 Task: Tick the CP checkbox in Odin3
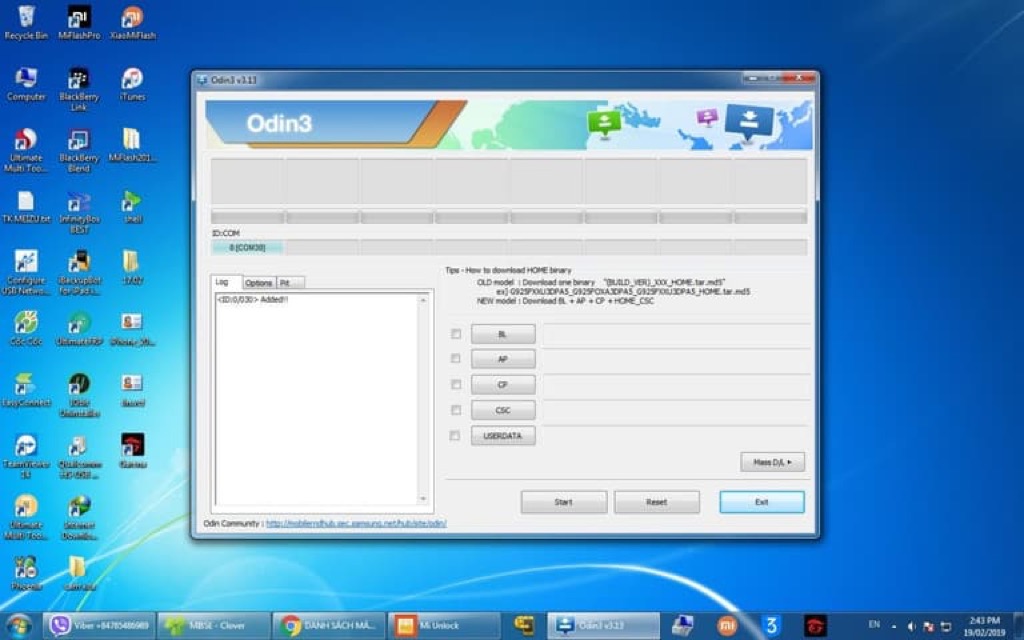coord(456,385)
